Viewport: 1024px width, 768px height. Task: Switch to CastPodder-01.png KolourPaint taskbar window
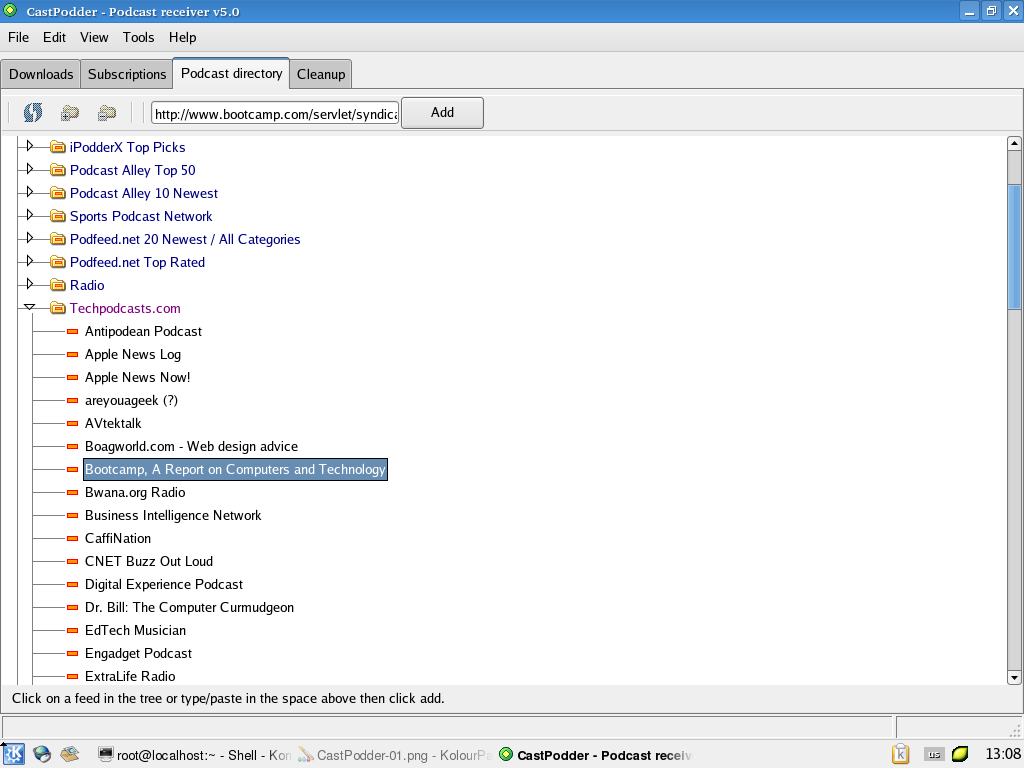394,755
